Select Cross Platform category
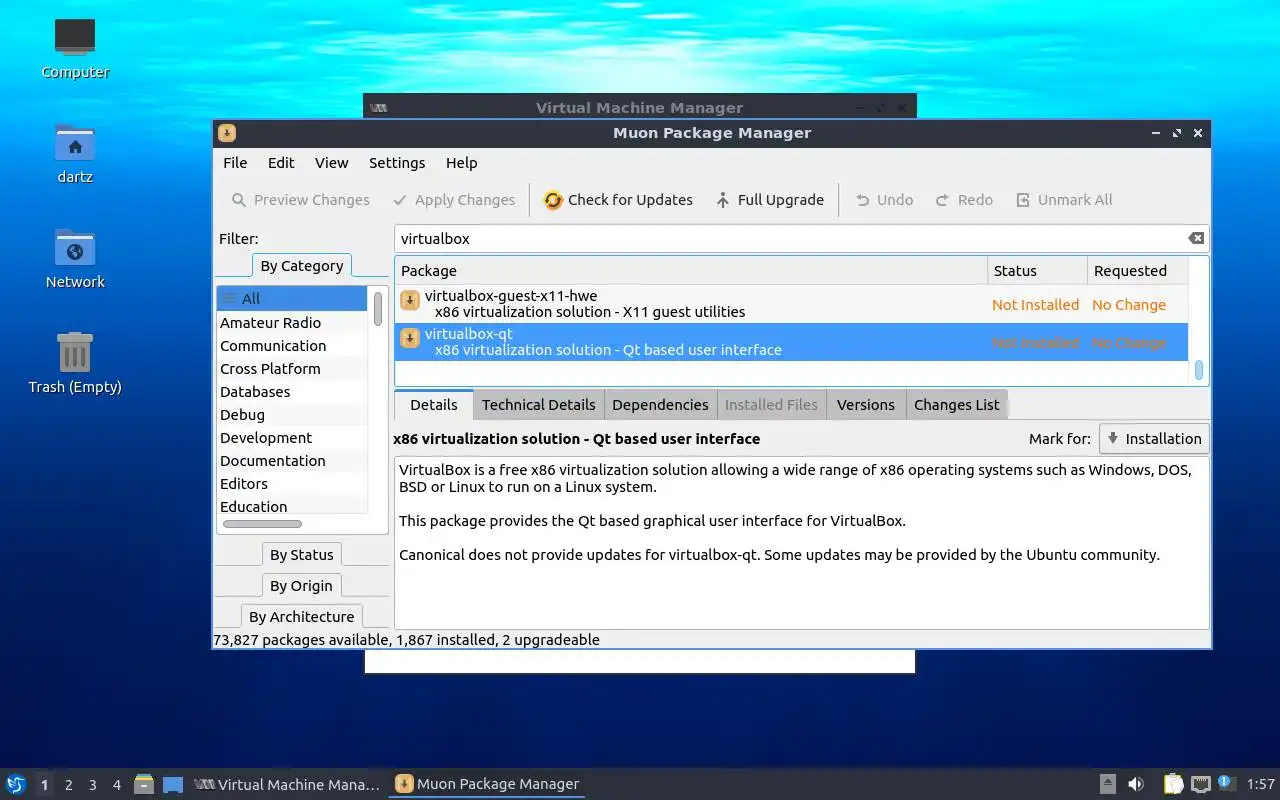Screen dimensions: 1280x800 pyautogui.click(x=292, y=369)
